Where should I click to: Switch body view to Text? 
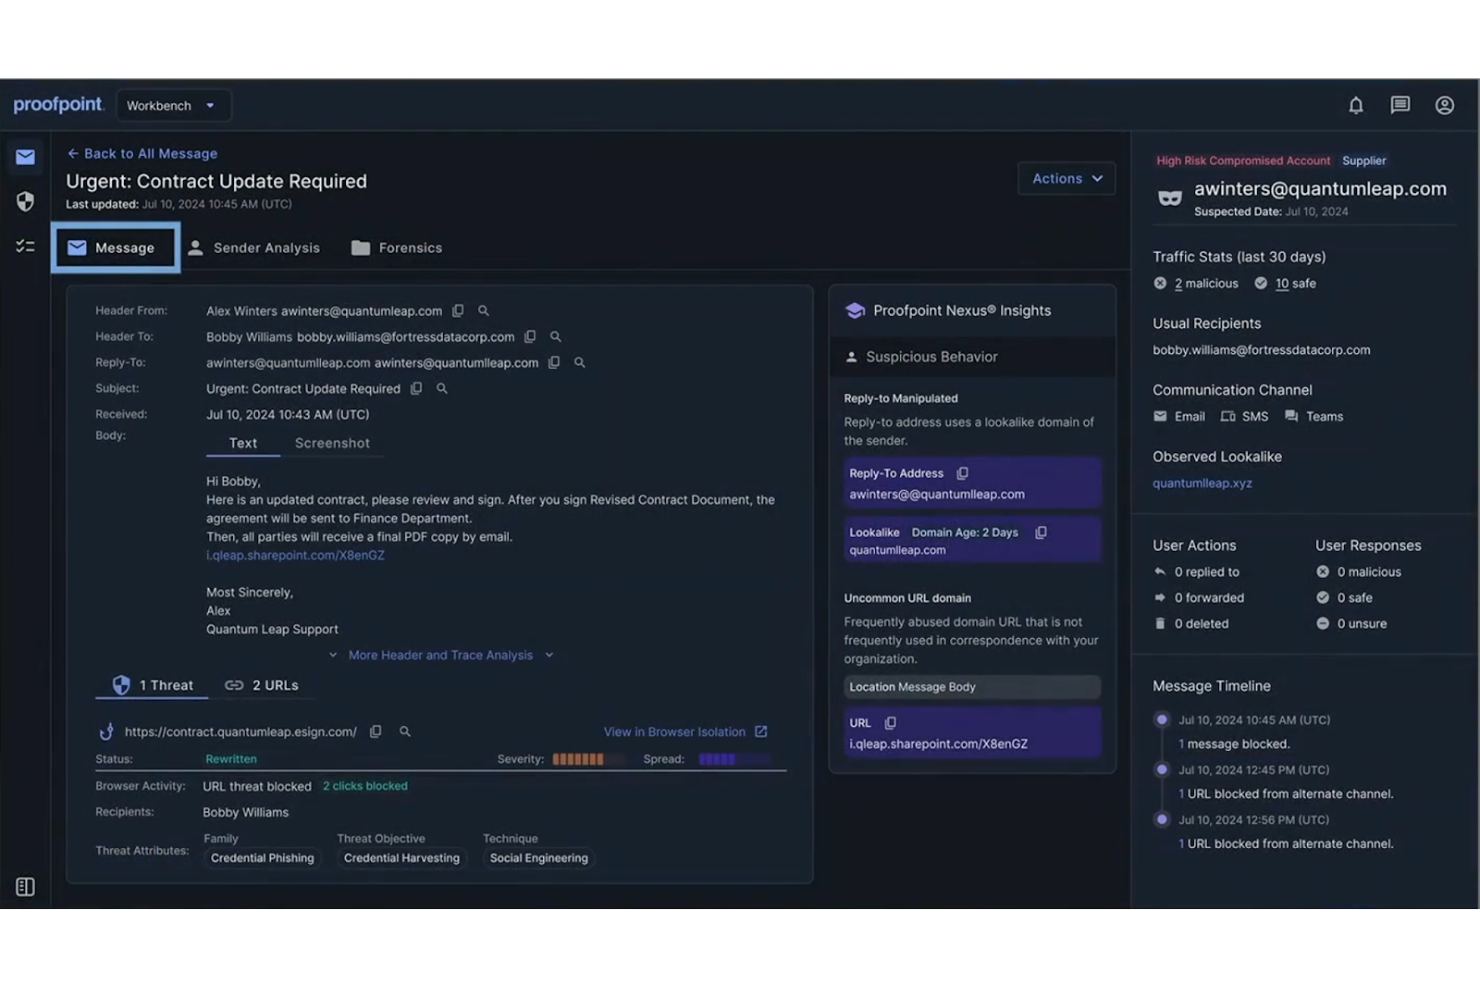(x=242, y=443)
